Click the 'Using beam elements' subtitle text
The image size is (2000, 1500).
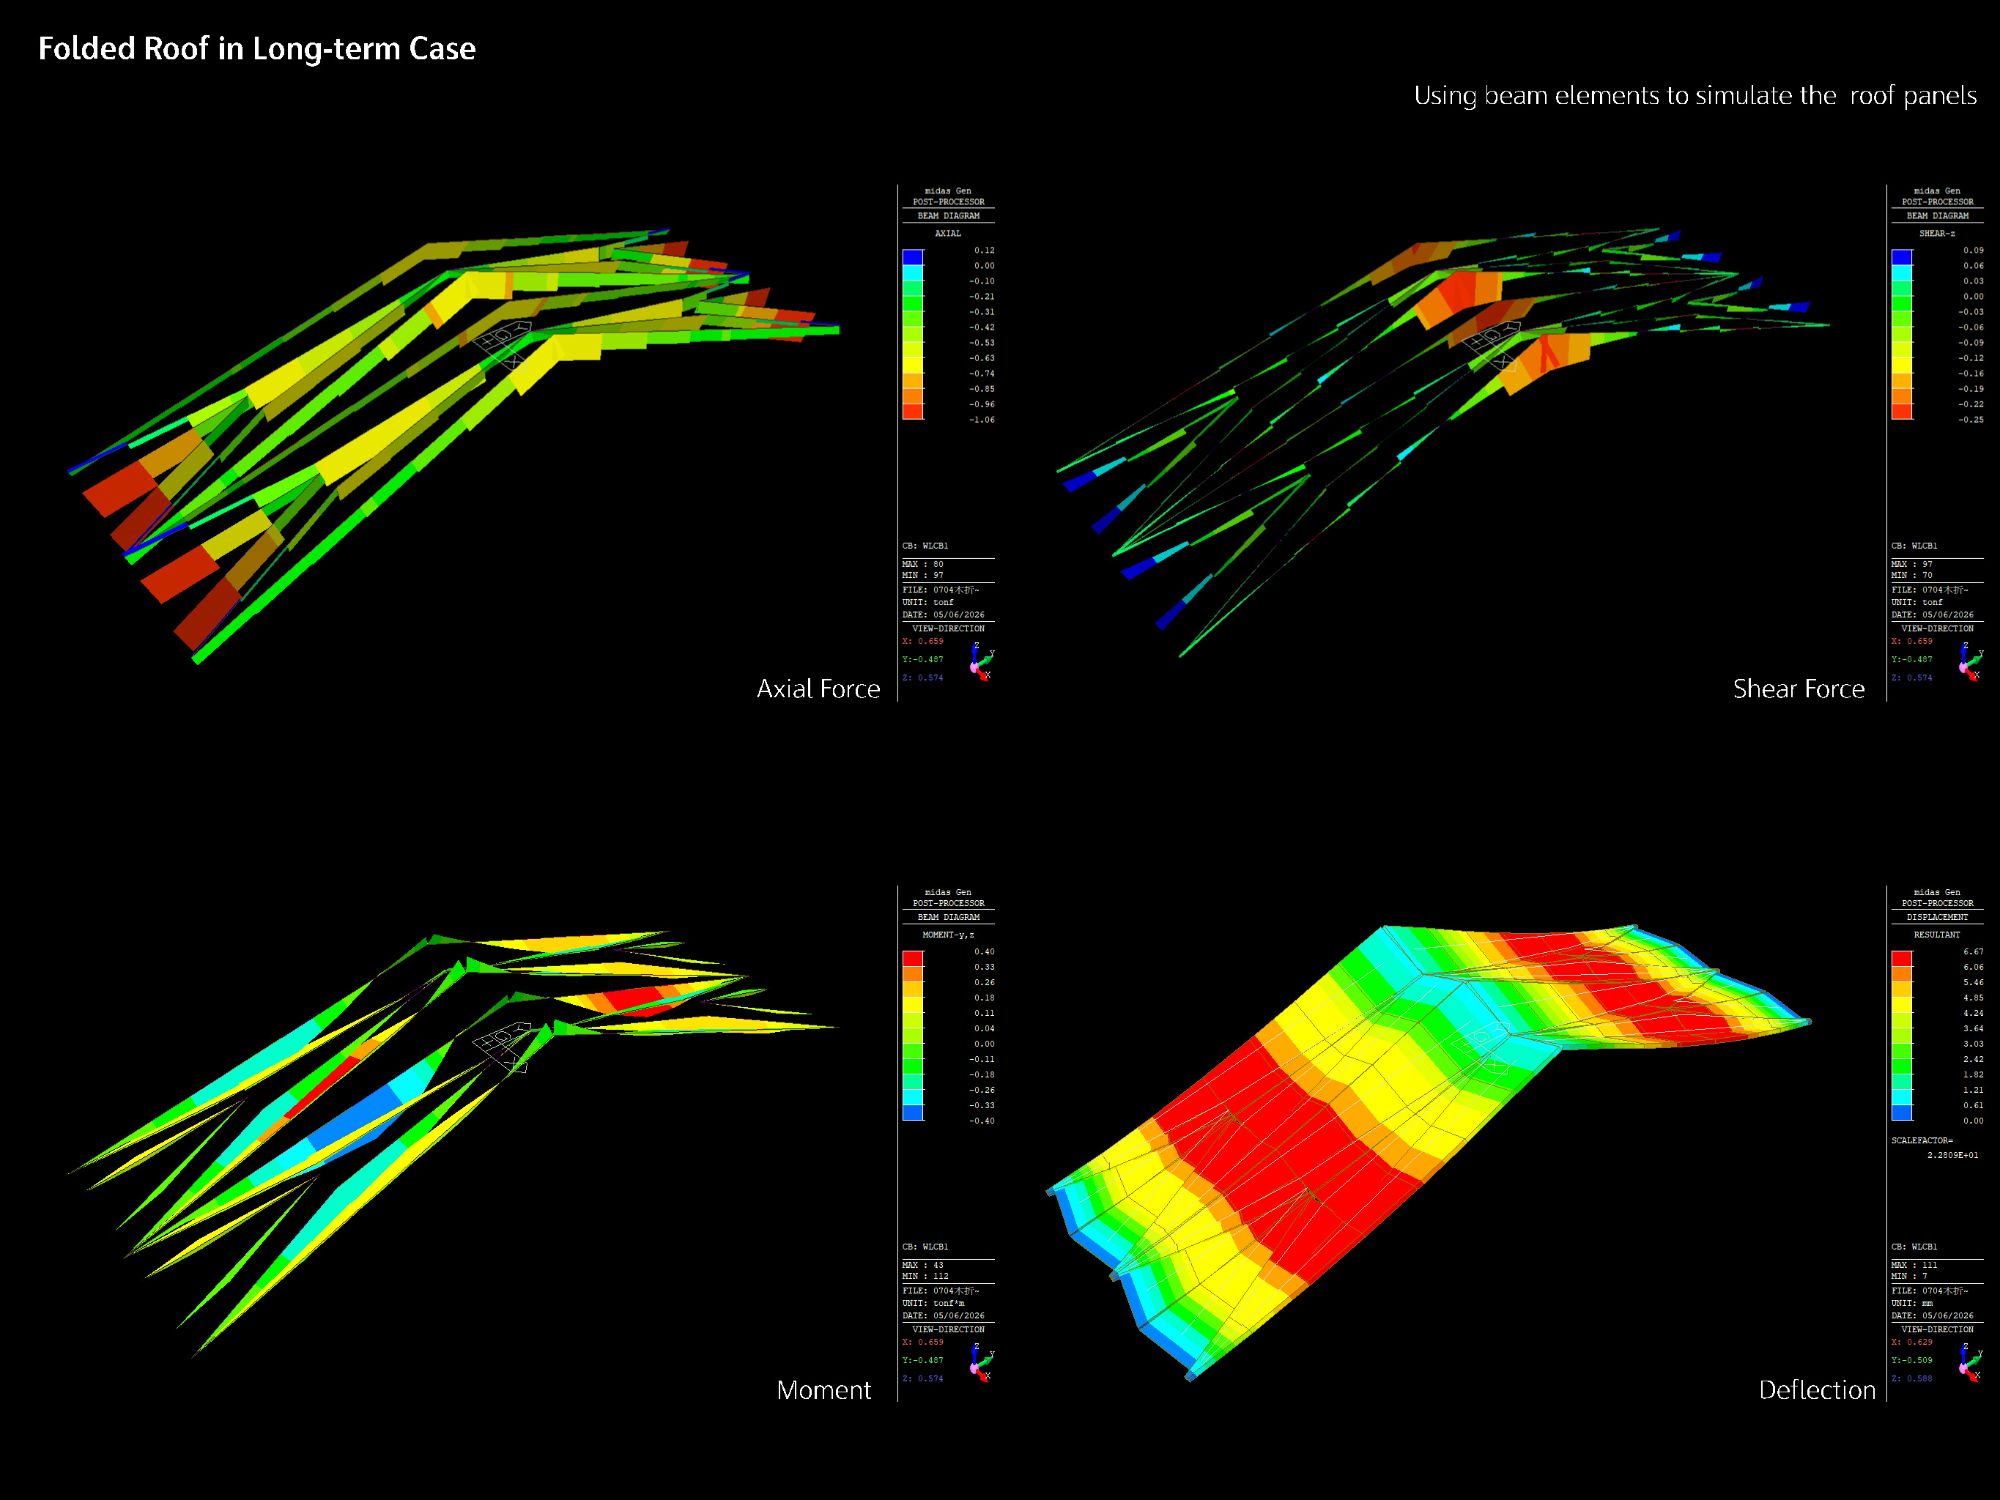1695,96
